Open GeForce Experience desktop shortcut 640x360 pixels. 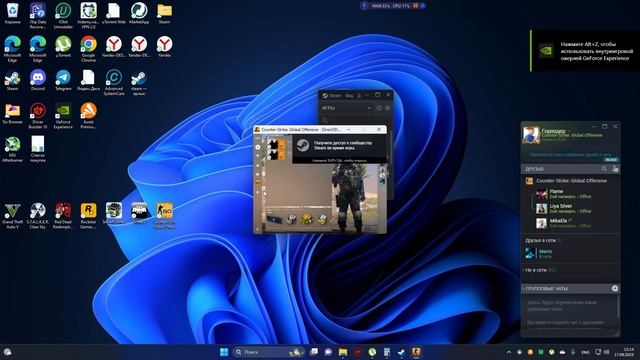click(63, 116)
